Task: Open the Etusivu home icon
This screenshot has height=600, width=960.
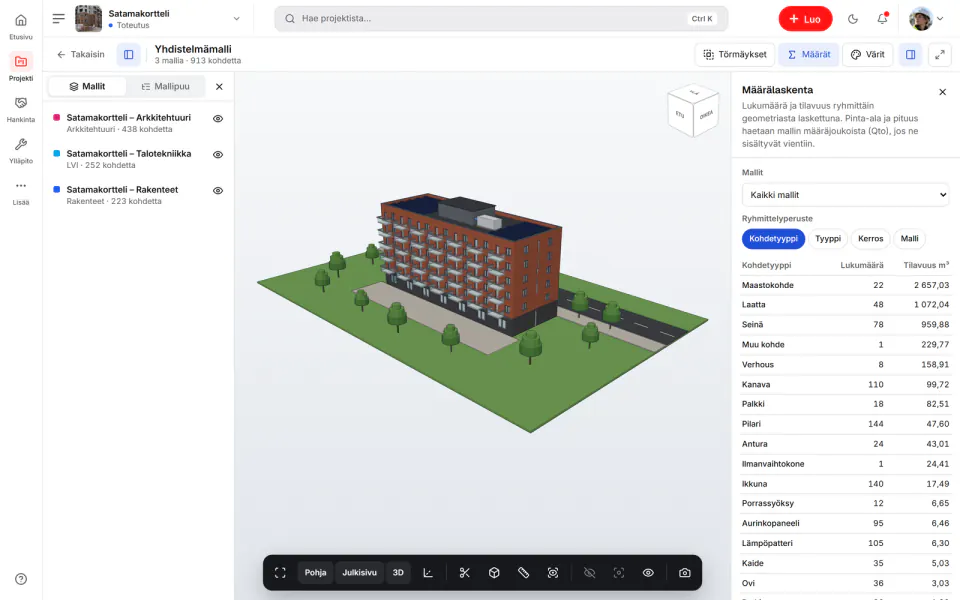Action: [x=21, y=20]
